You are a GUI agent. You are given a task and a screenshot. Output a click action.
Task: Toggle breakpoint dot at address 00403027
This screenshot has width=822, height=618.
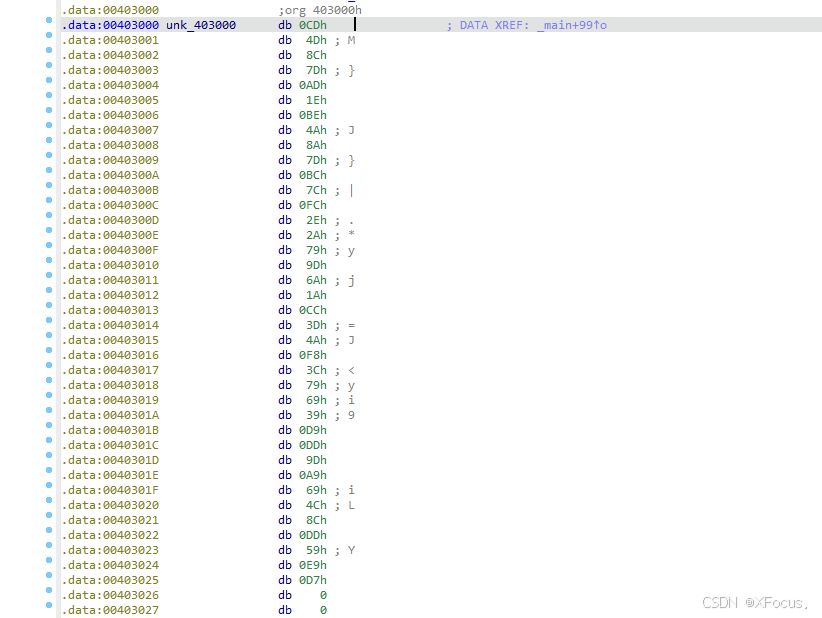point(49,605)
